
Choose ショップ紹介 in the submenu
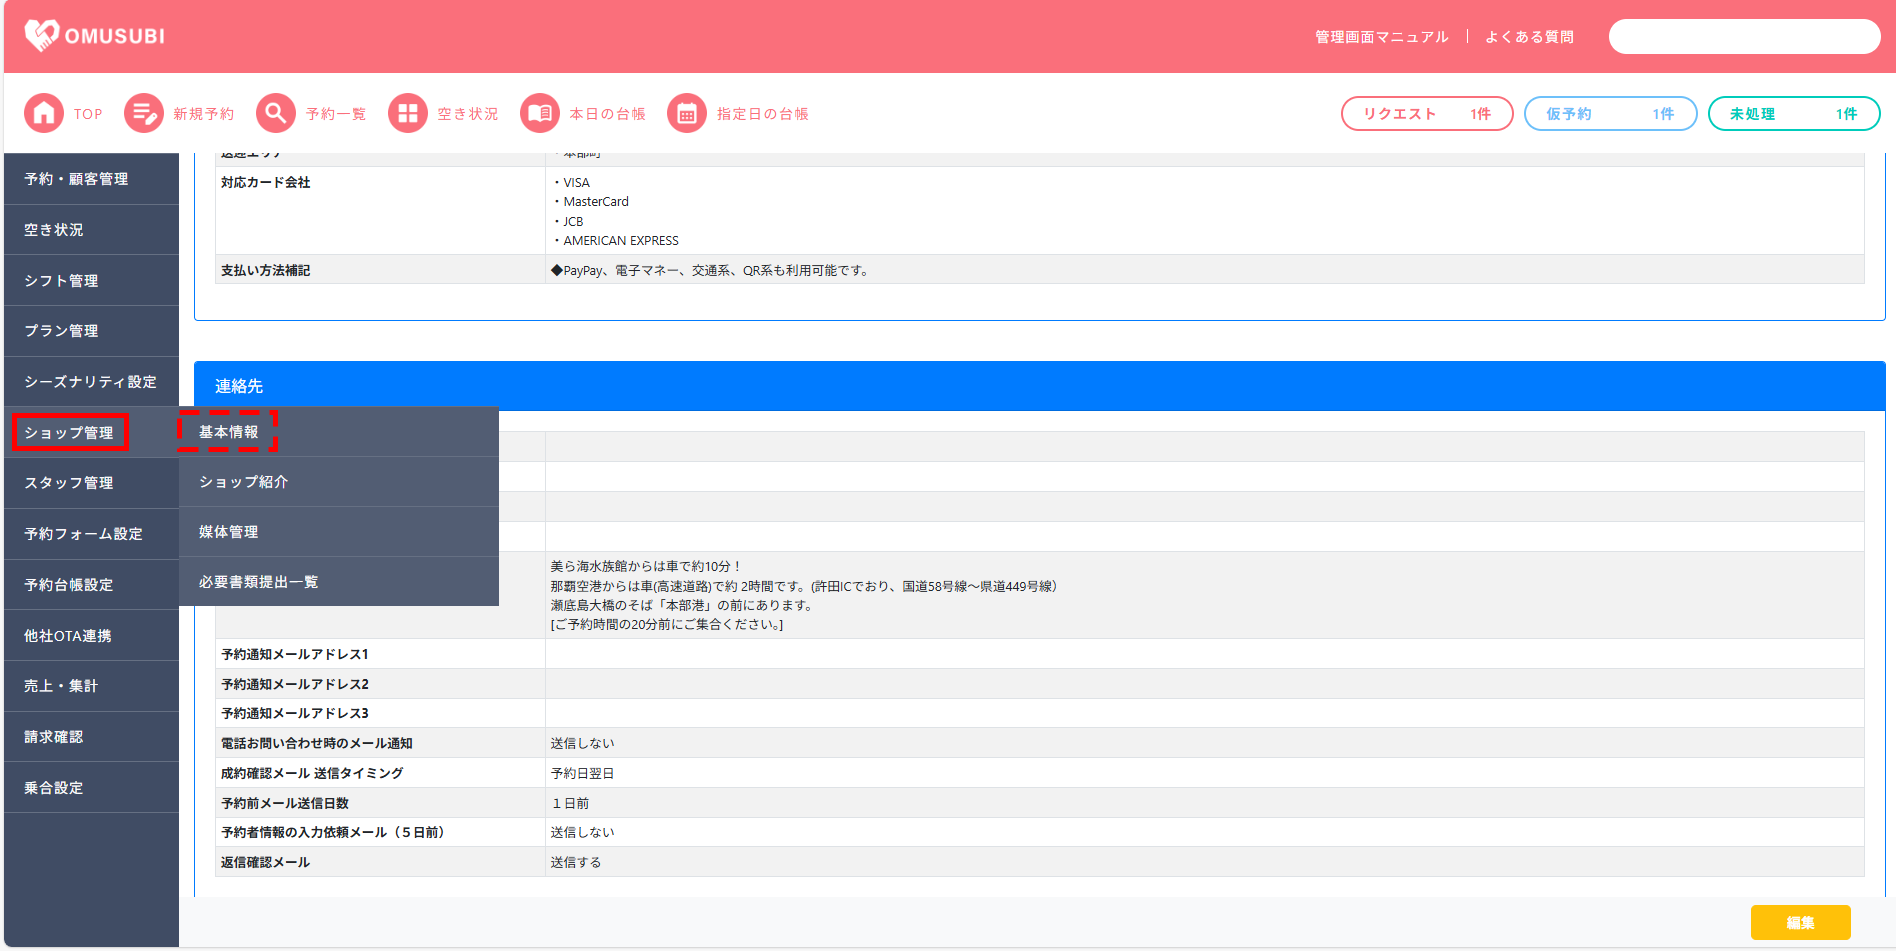point(244,482)
